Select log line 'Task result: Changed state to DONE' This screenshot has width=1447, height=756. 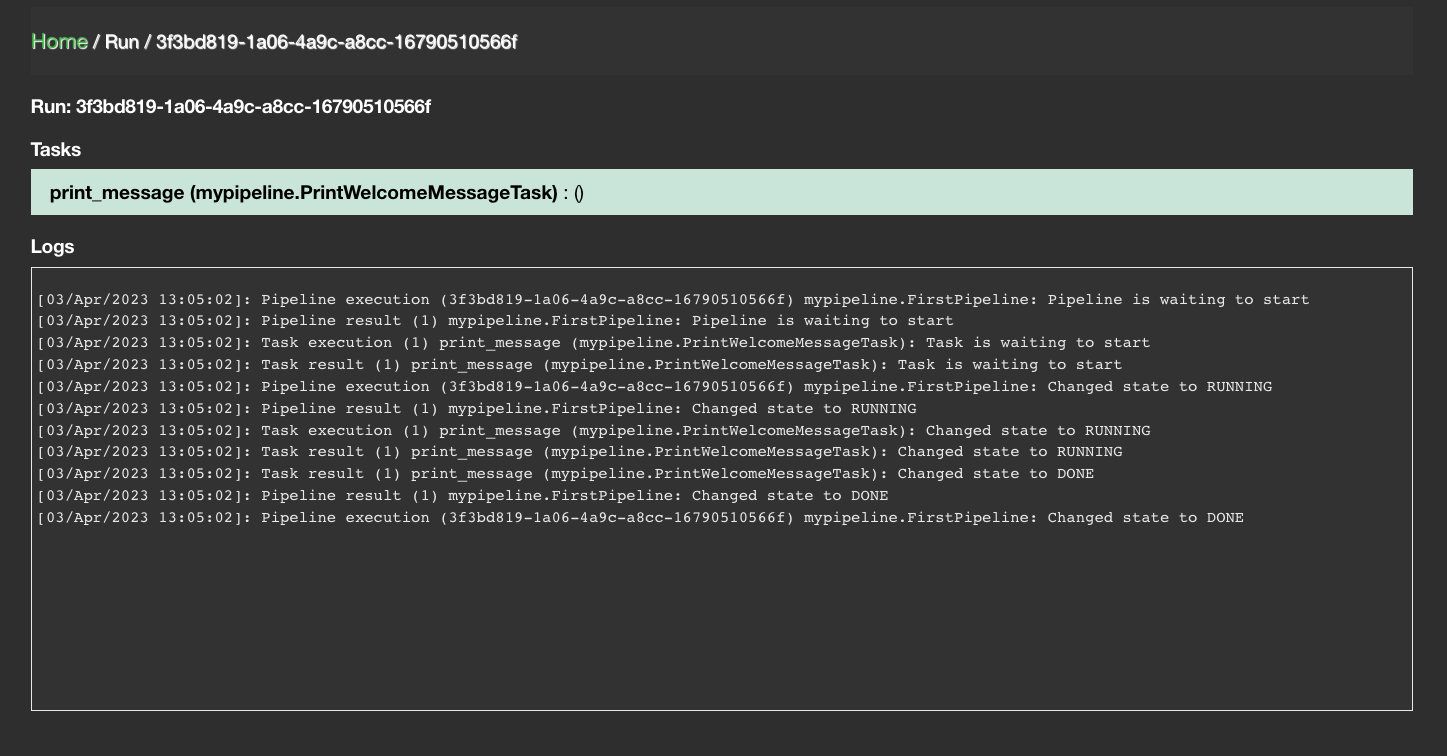[x=566, y=474]
